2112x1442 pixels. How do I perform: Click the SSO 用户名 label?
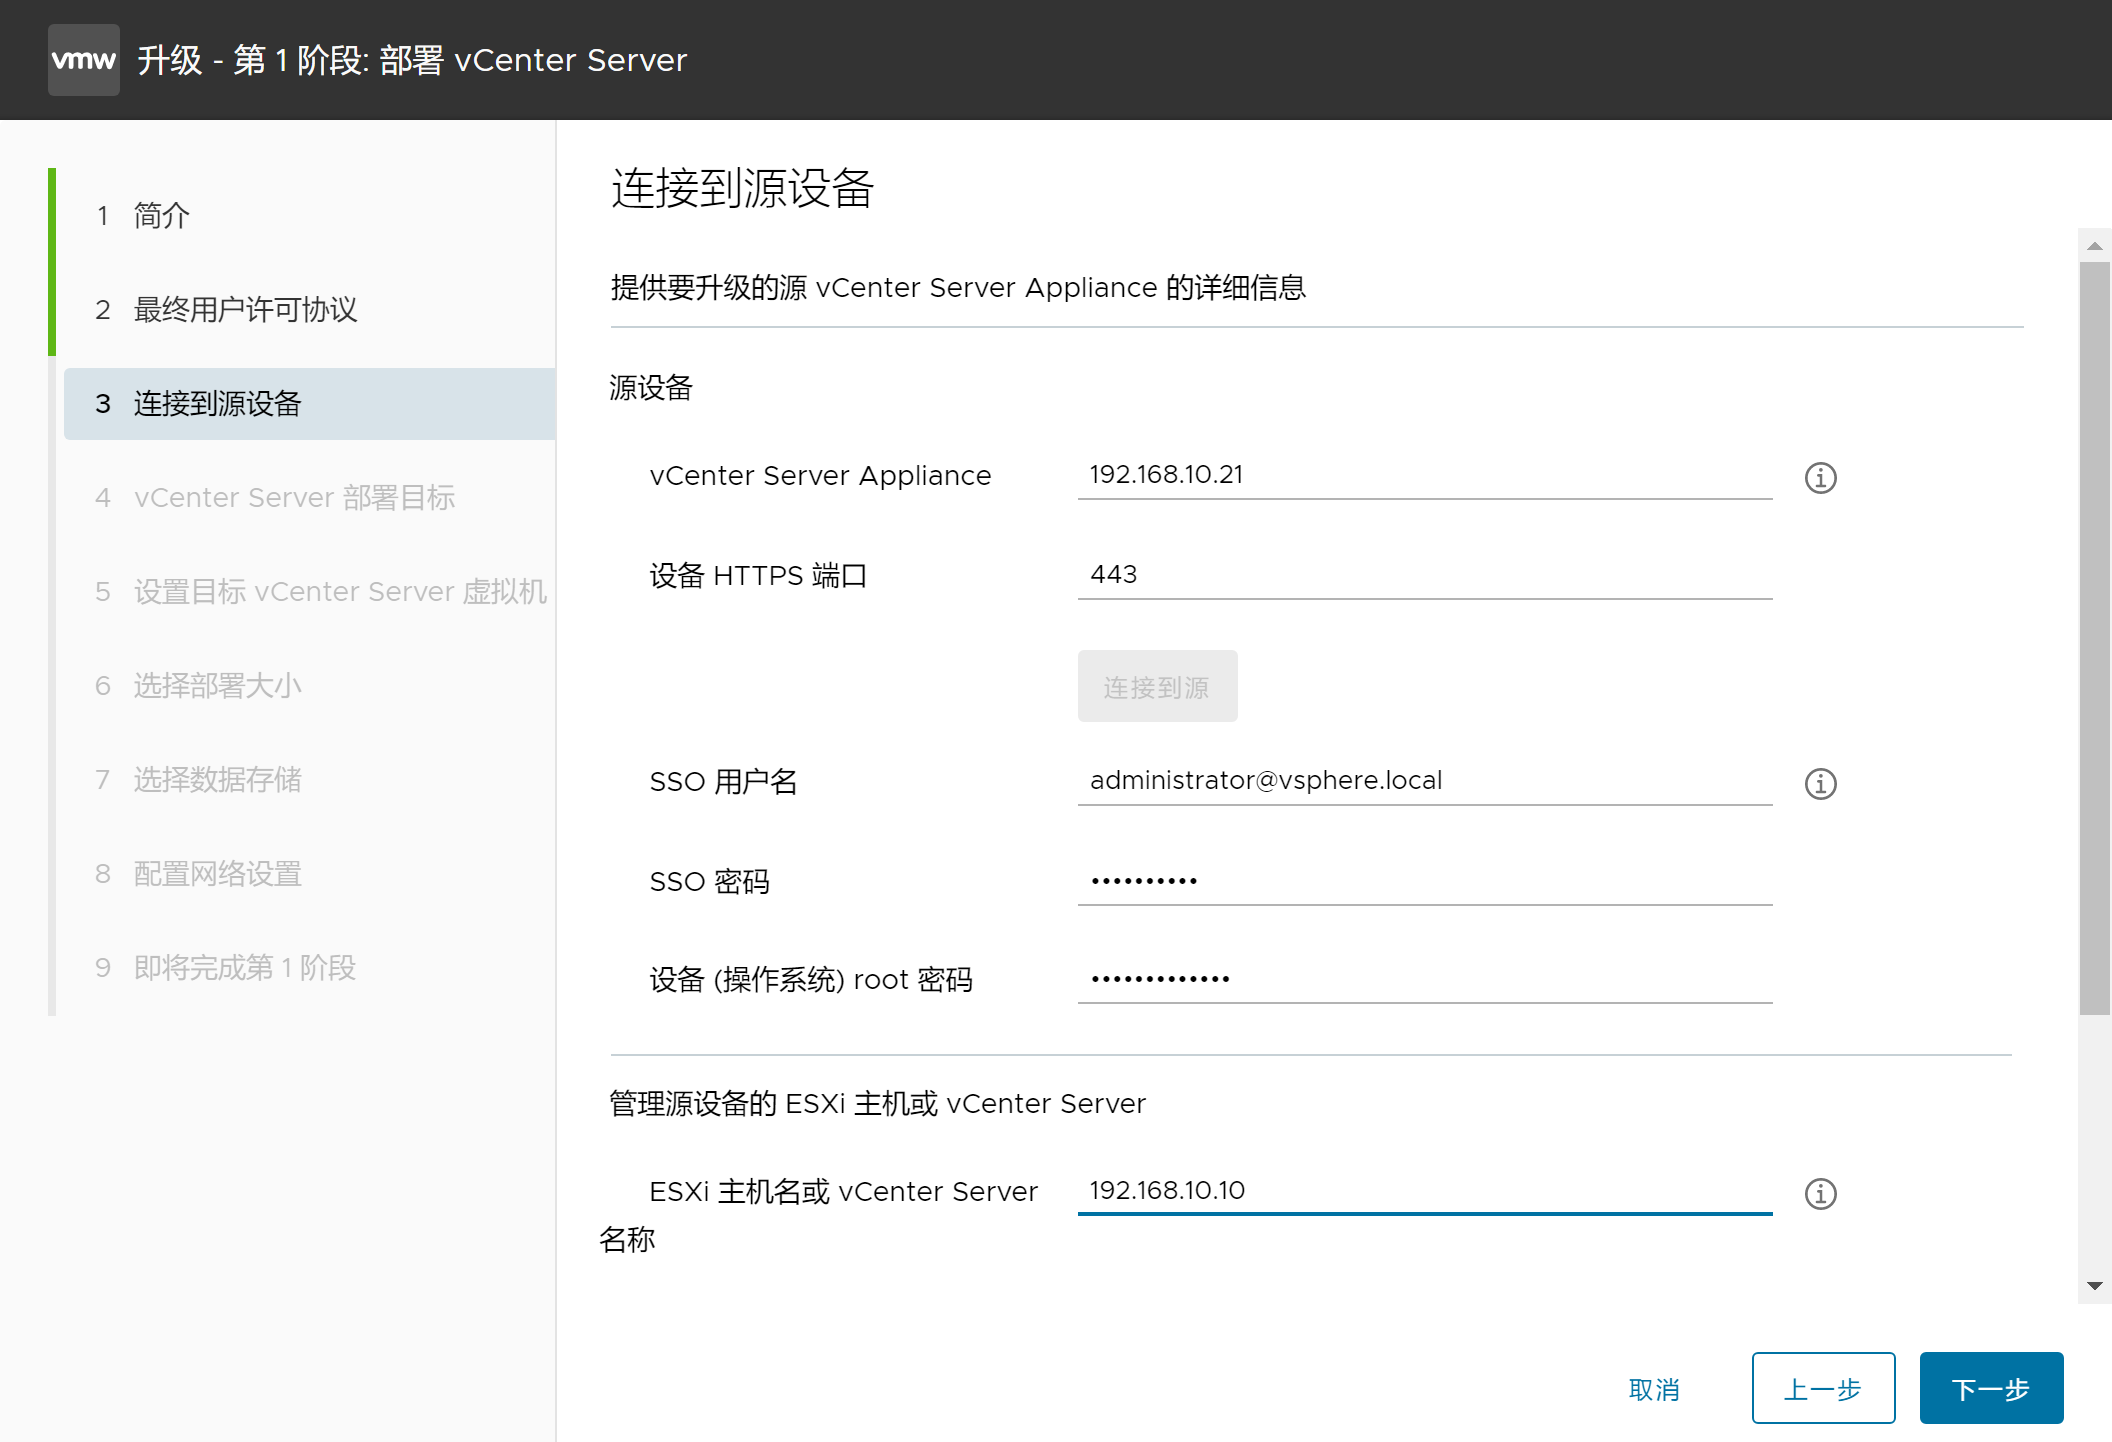coord(723,782)
